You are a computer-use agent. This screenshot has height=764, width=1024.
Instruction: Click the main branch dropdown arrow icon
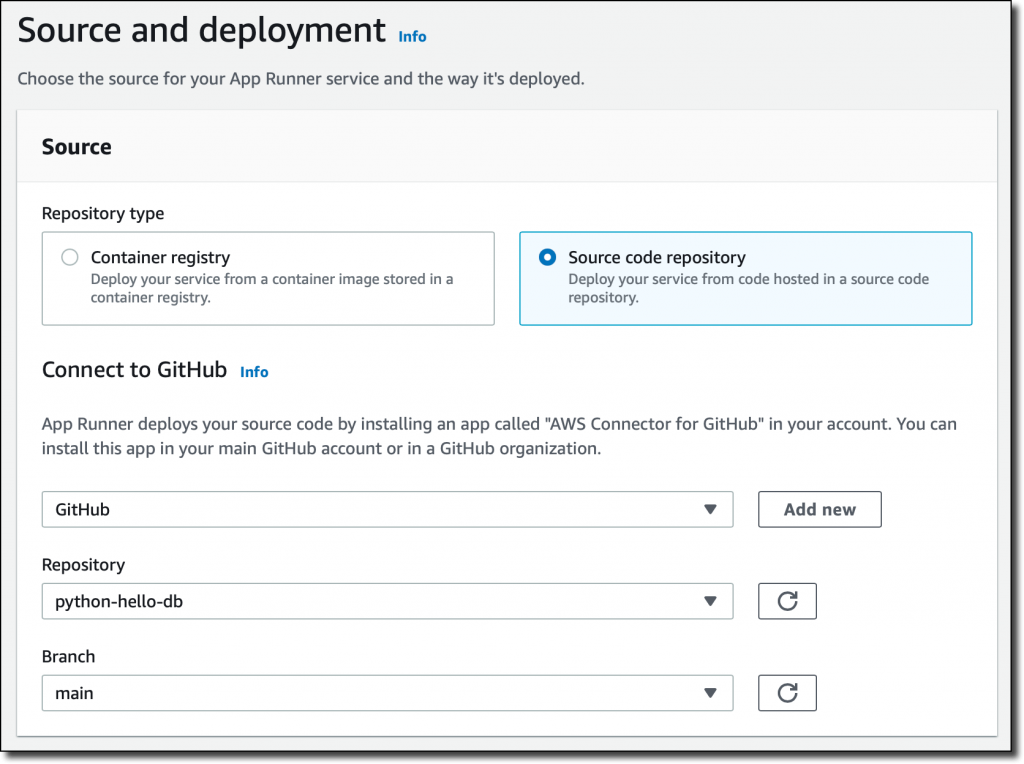coord(711,693)
